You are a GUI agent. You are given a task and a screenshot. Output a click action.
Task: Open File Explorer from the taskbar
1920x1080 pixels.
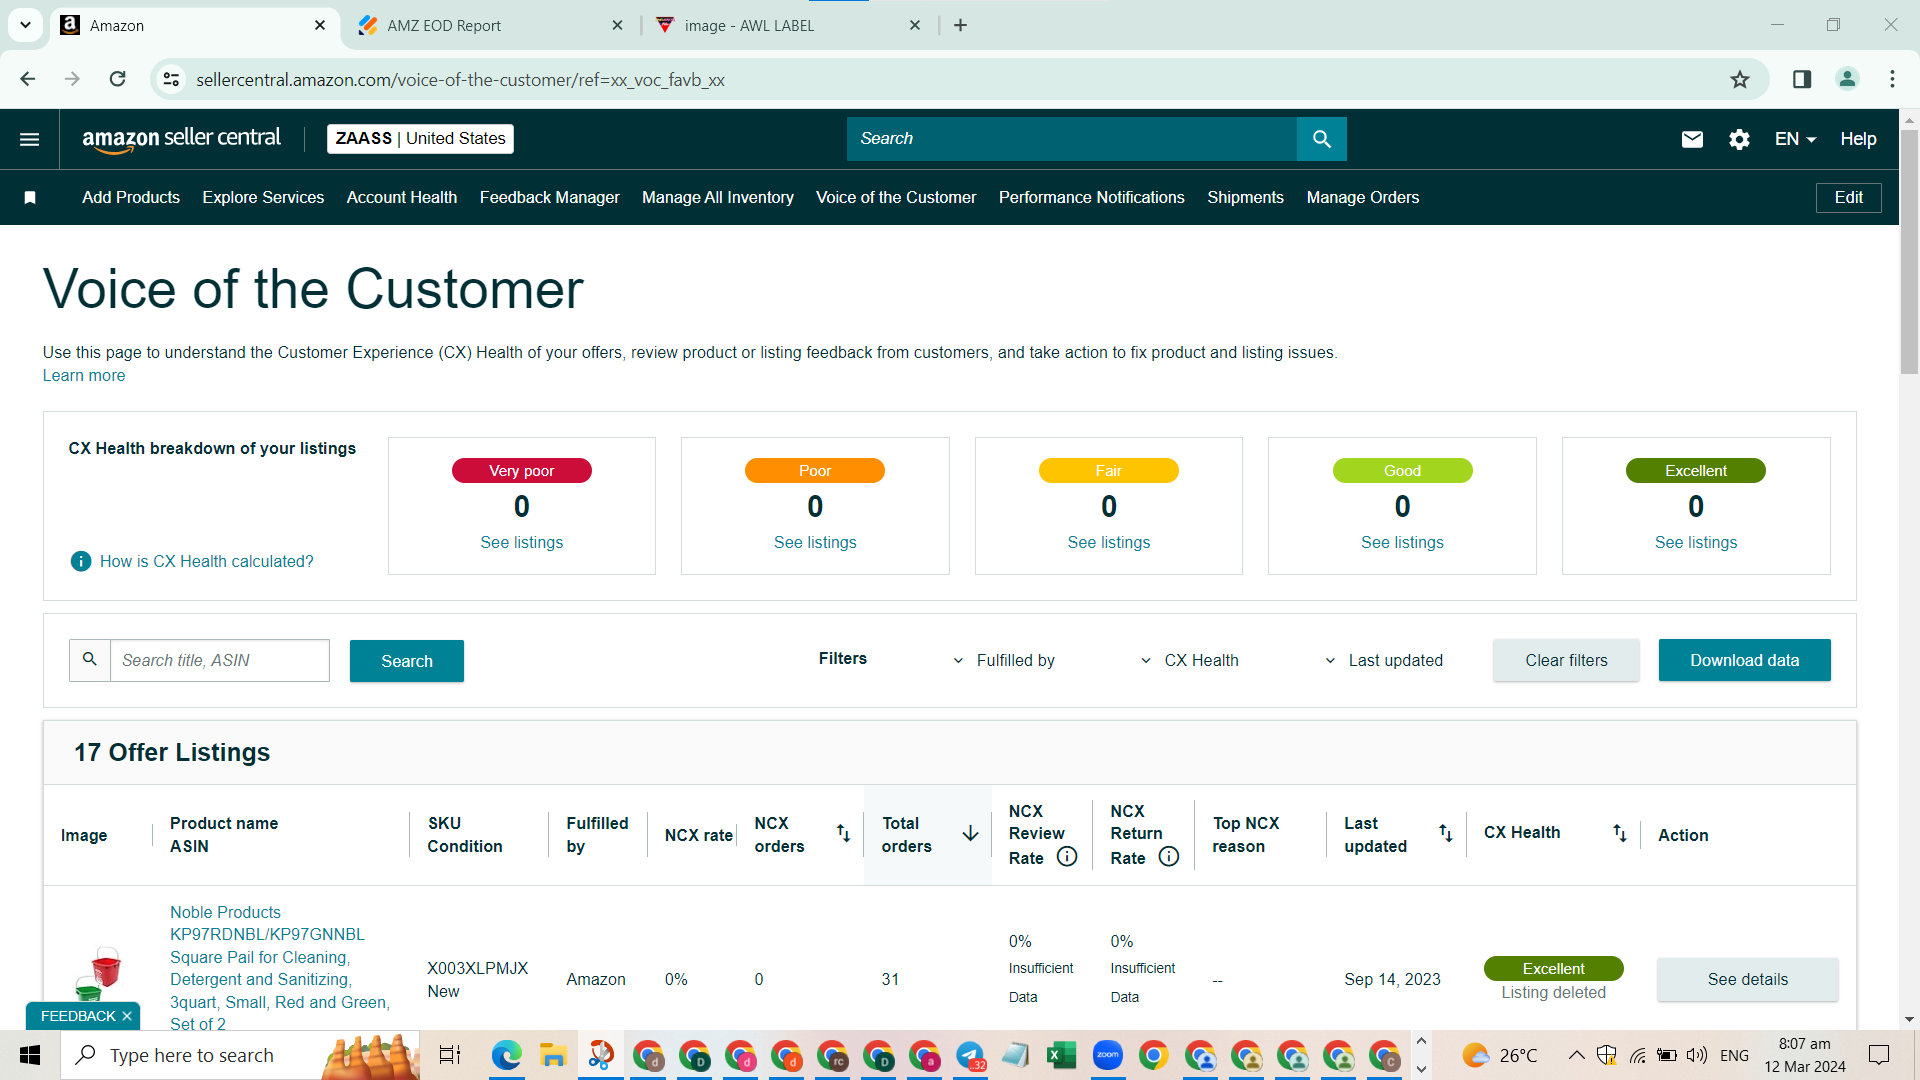[x=553, y=1055]
